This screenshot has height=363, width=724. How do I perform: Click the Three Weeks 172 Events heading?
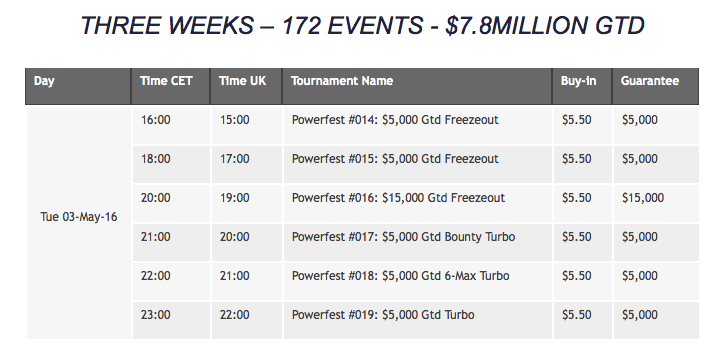click(362, 25)
